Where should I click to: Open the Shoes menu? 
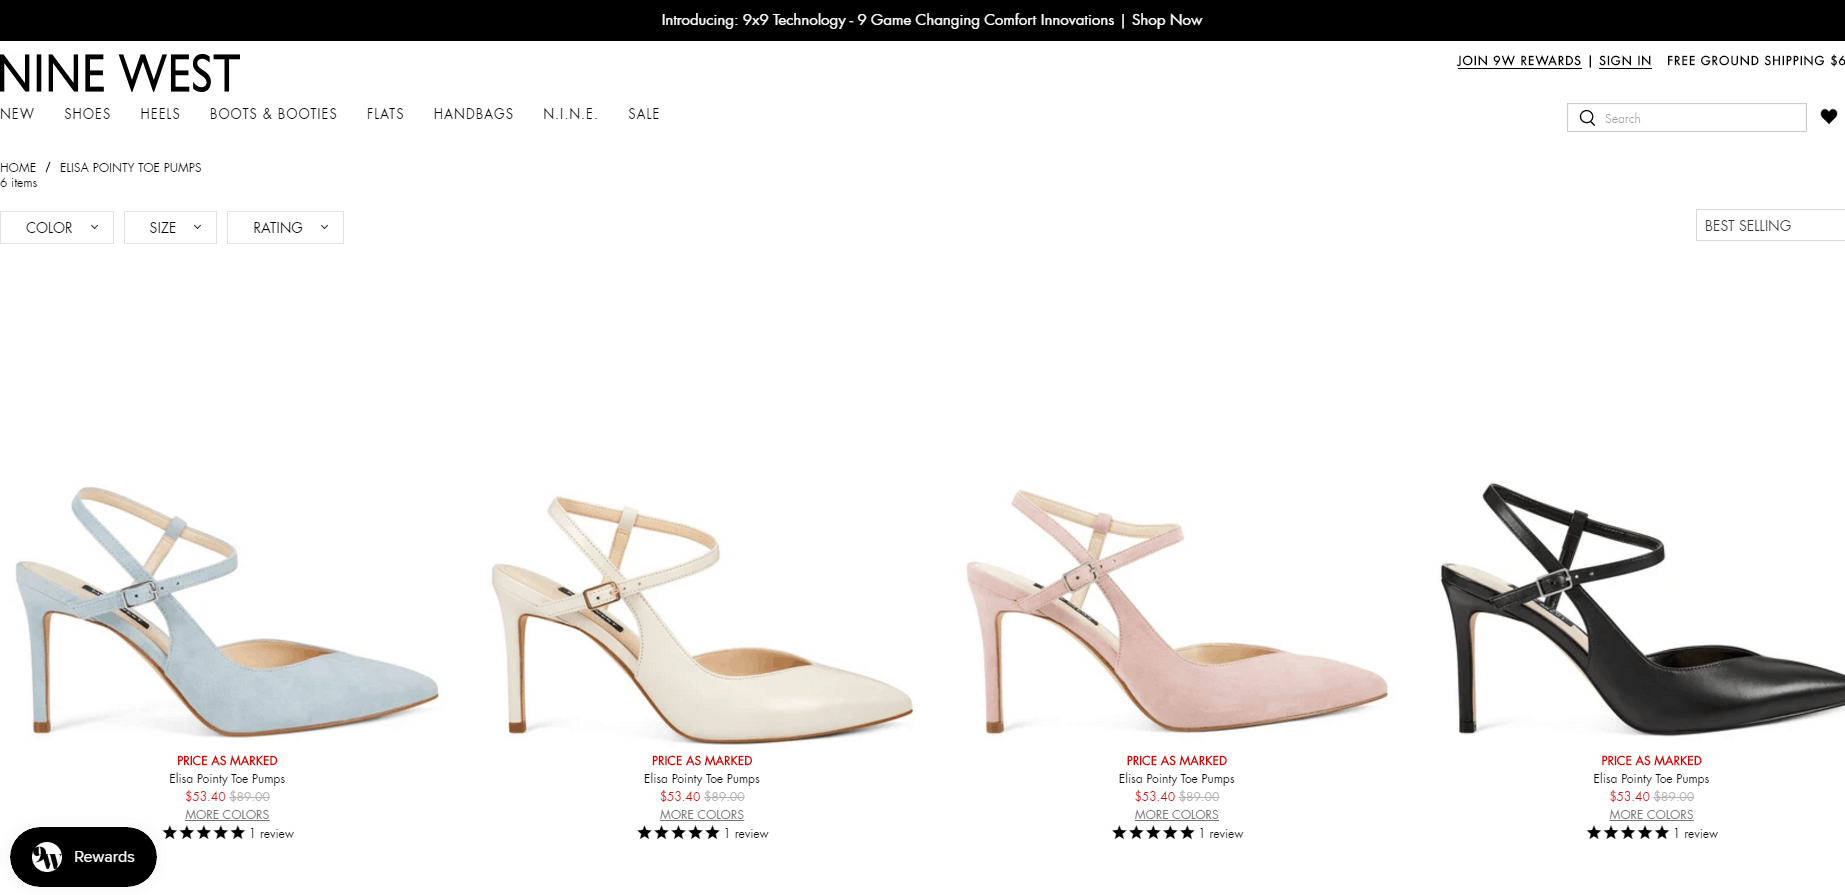click(x=88, y=114)
